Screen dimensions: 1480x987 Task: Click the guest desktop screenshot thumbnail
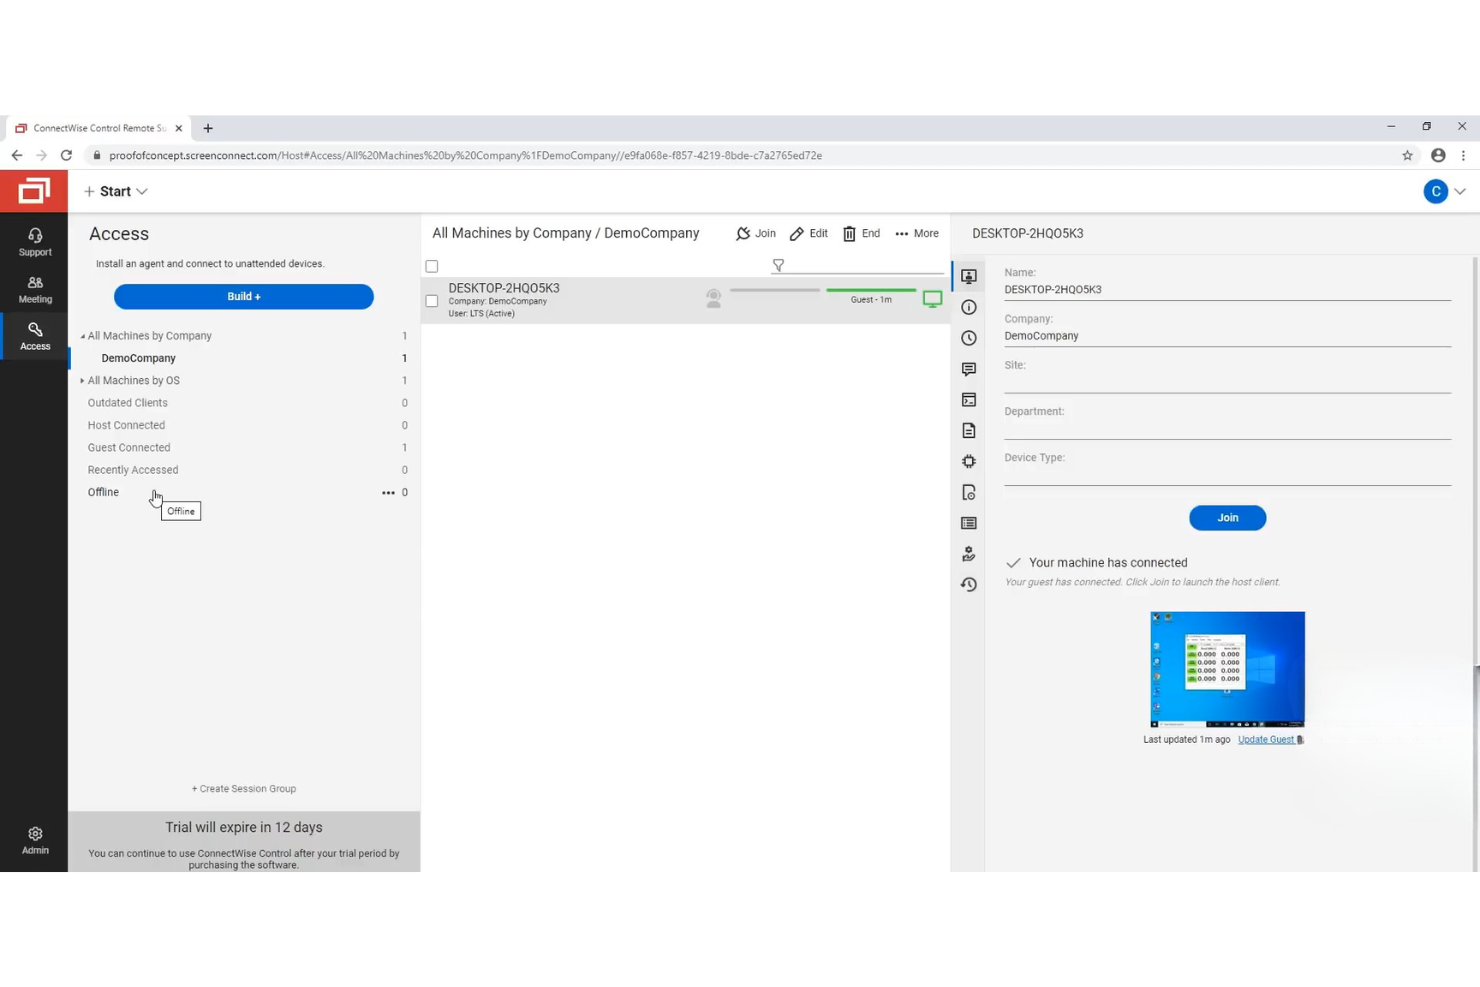tap(1227, 669)
